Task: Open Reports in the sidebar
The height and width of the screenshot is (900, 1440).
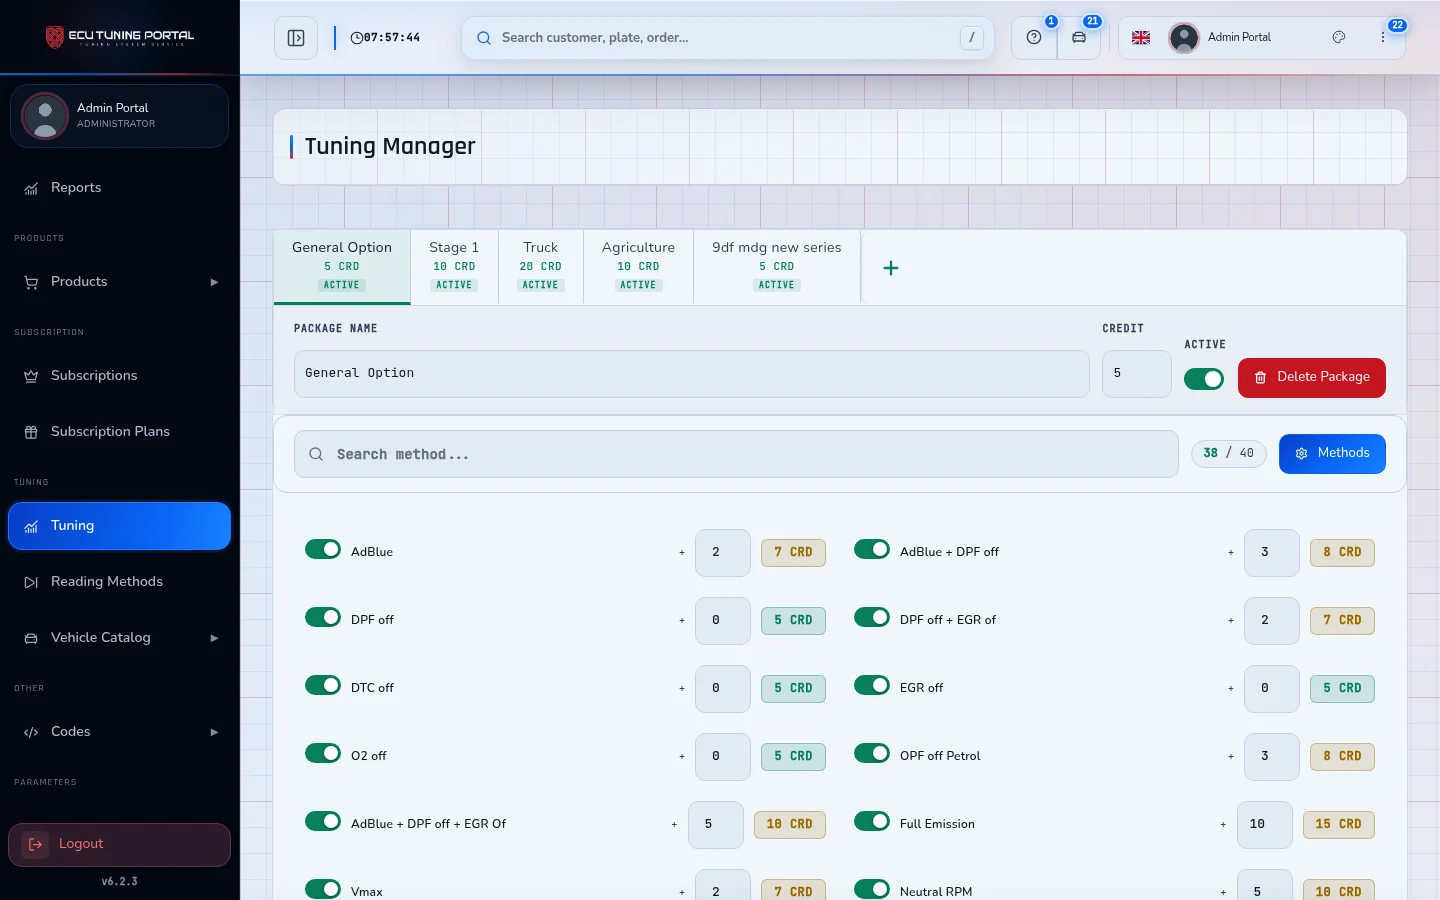Action: [119, 188]
